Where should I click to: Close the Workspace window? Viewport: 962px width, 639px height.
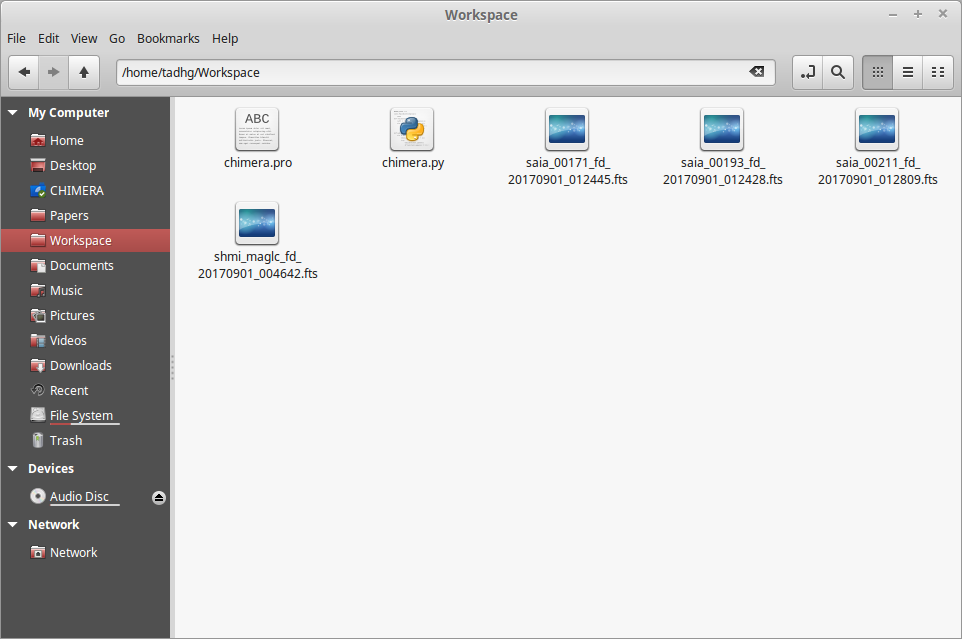point(943,13)
